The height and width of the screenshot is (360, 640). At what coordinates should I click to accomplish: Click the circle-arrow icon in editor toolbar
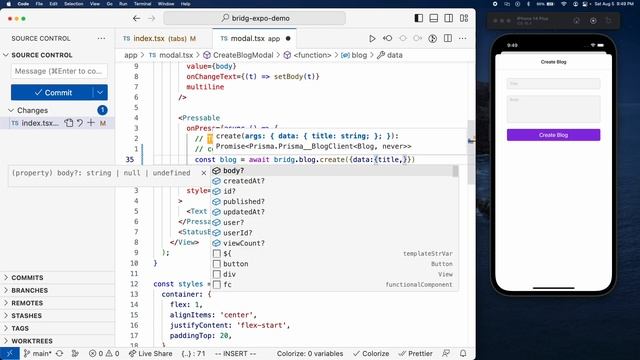(417, 38)
